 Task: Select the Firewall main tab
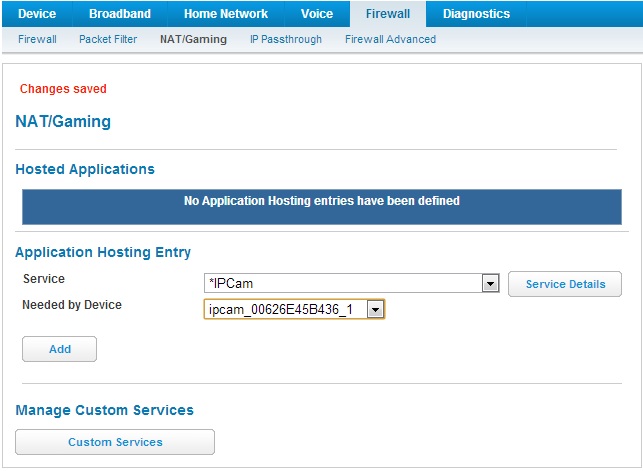(x=388, y=14)
